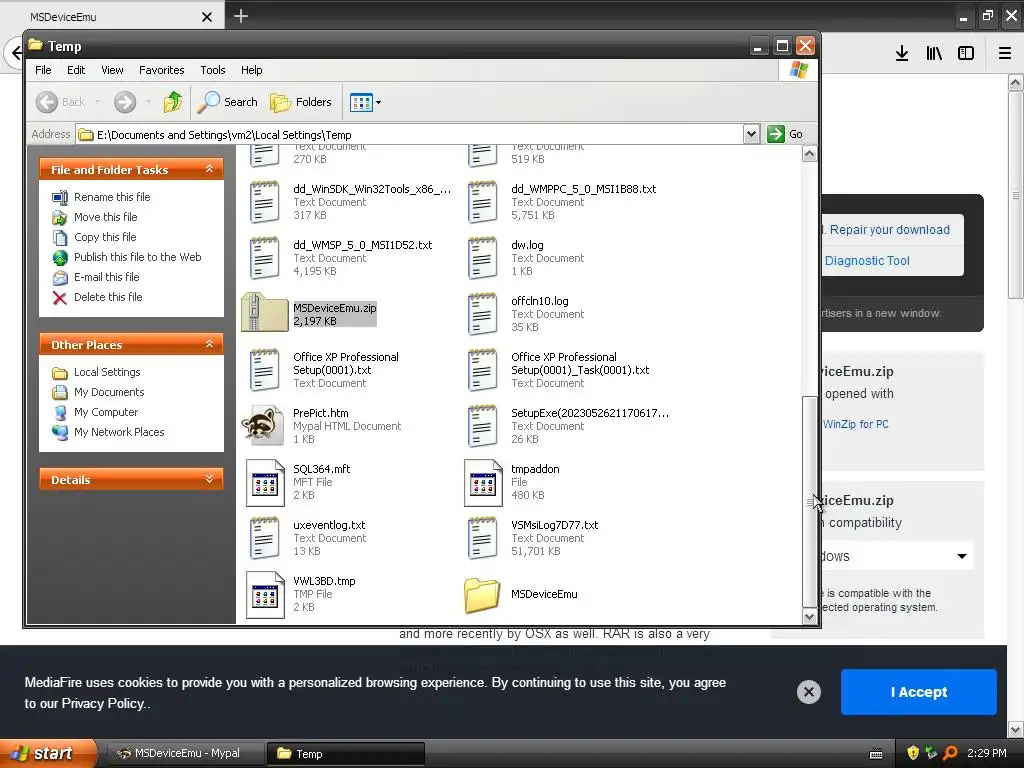Select tmpaddon file icon
This screenshot has width=1024, height=768.
[x=483, y=482]
